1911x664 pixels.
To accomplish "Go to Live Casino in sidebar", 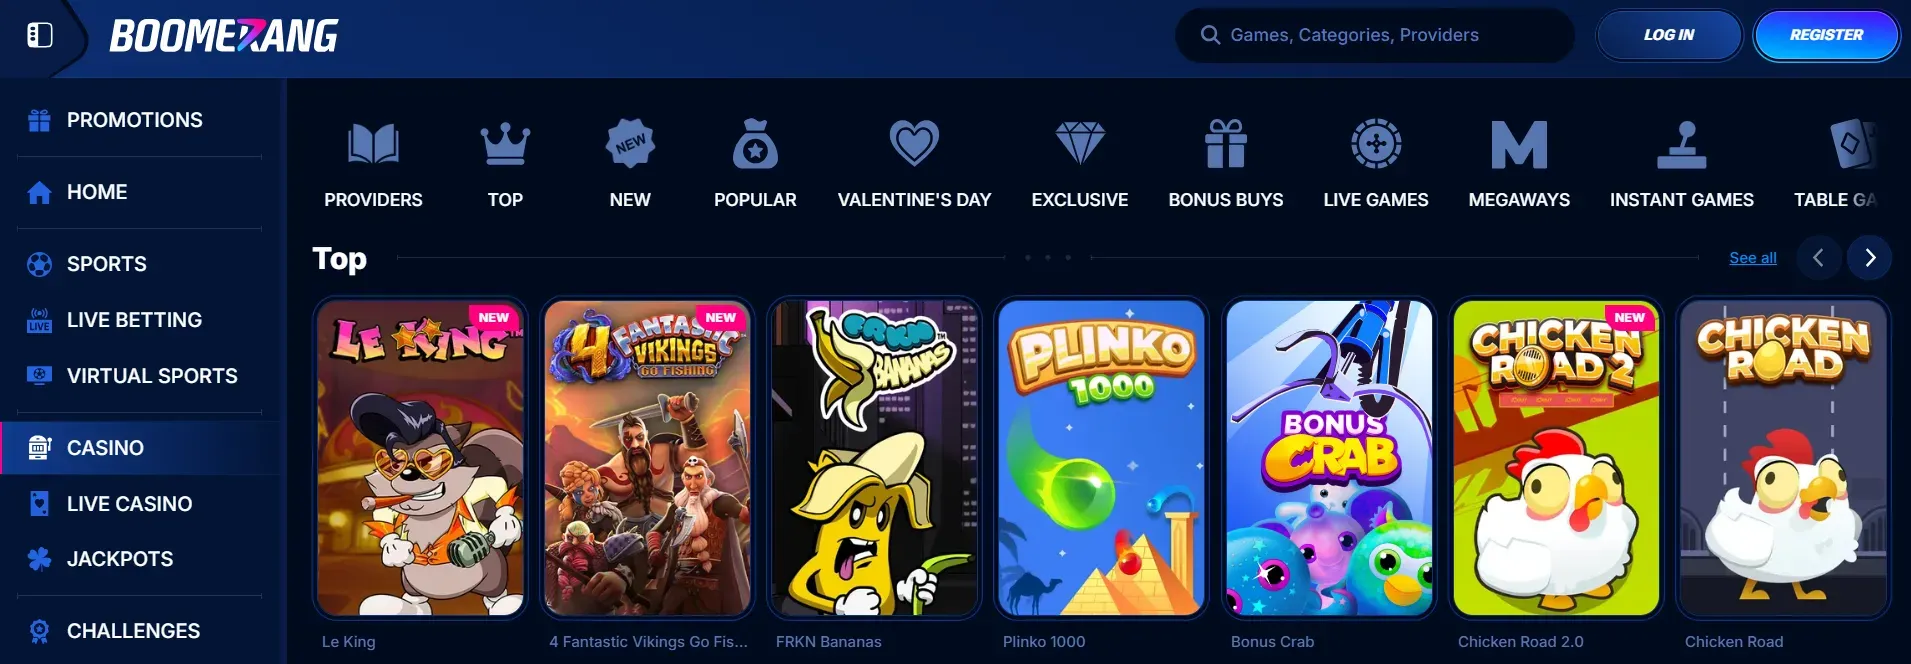I will 130,504.
